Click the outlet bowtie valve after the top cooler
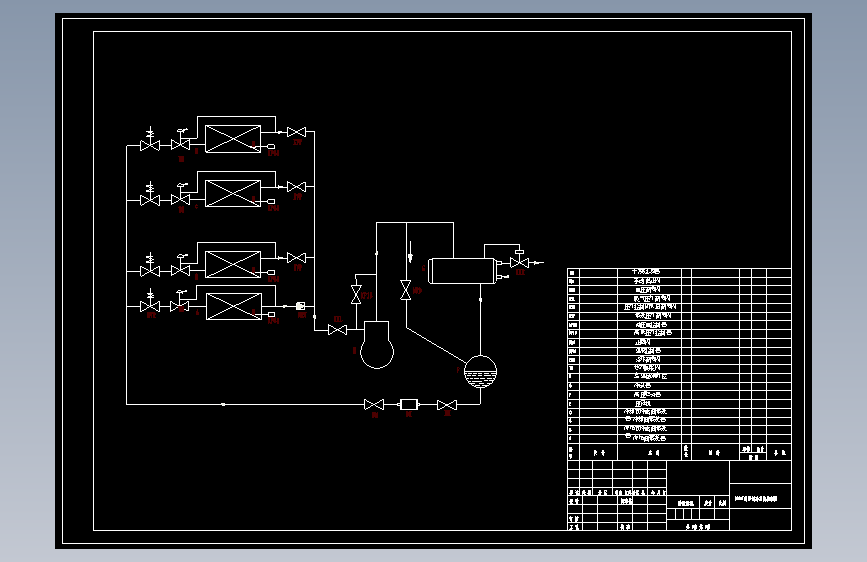Viewport: 867px width, 562px height. (296, 132)
